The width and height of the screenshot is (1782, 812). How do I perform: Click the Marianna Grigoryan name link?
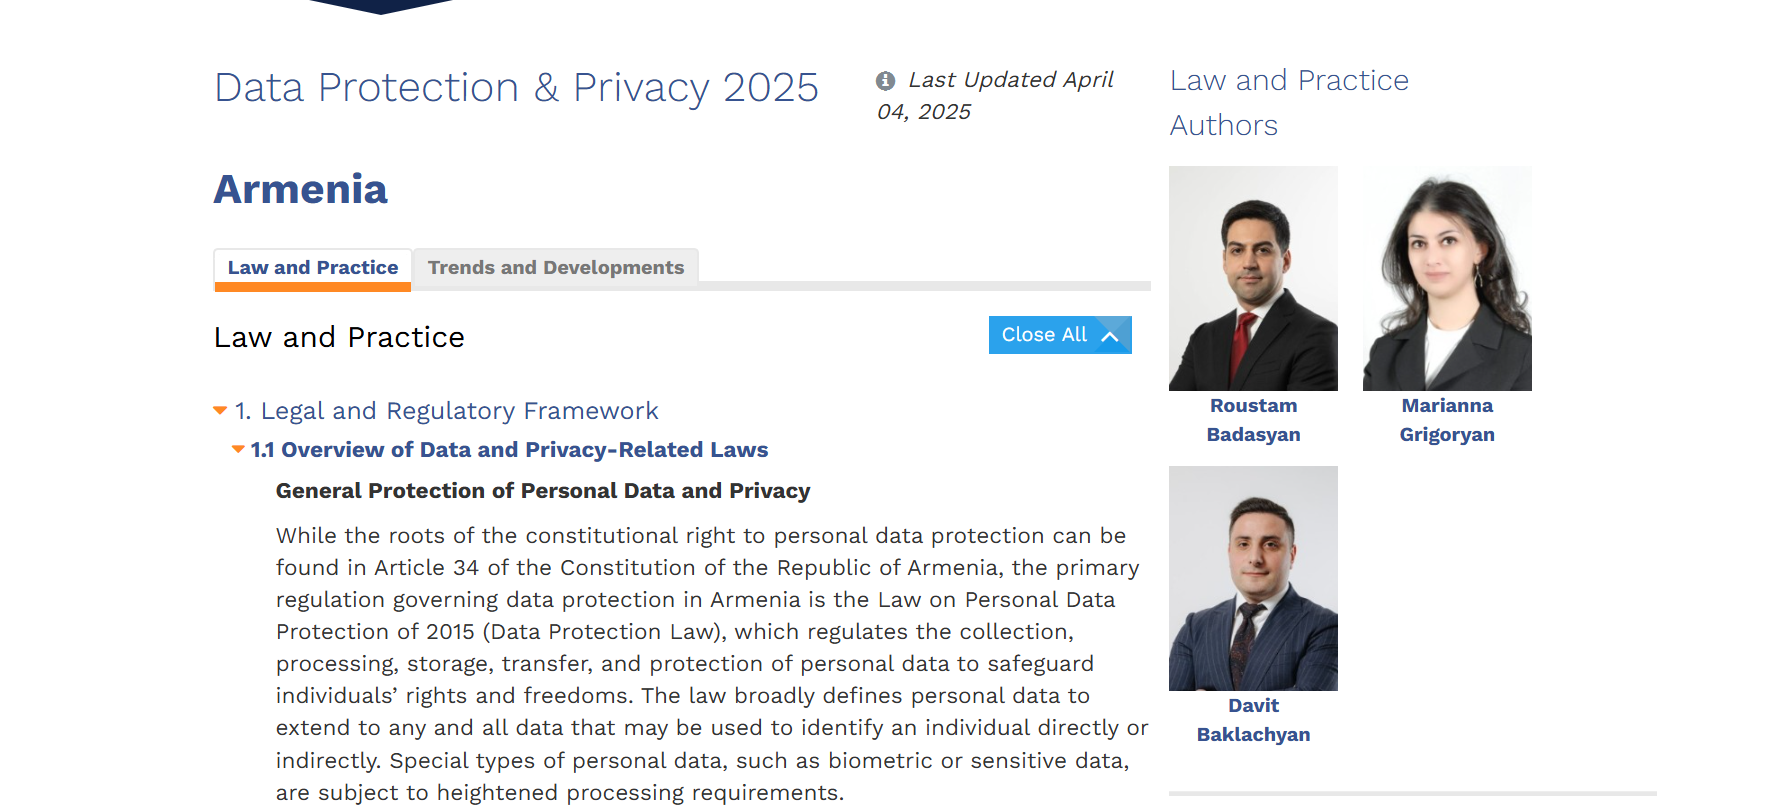1447,420
